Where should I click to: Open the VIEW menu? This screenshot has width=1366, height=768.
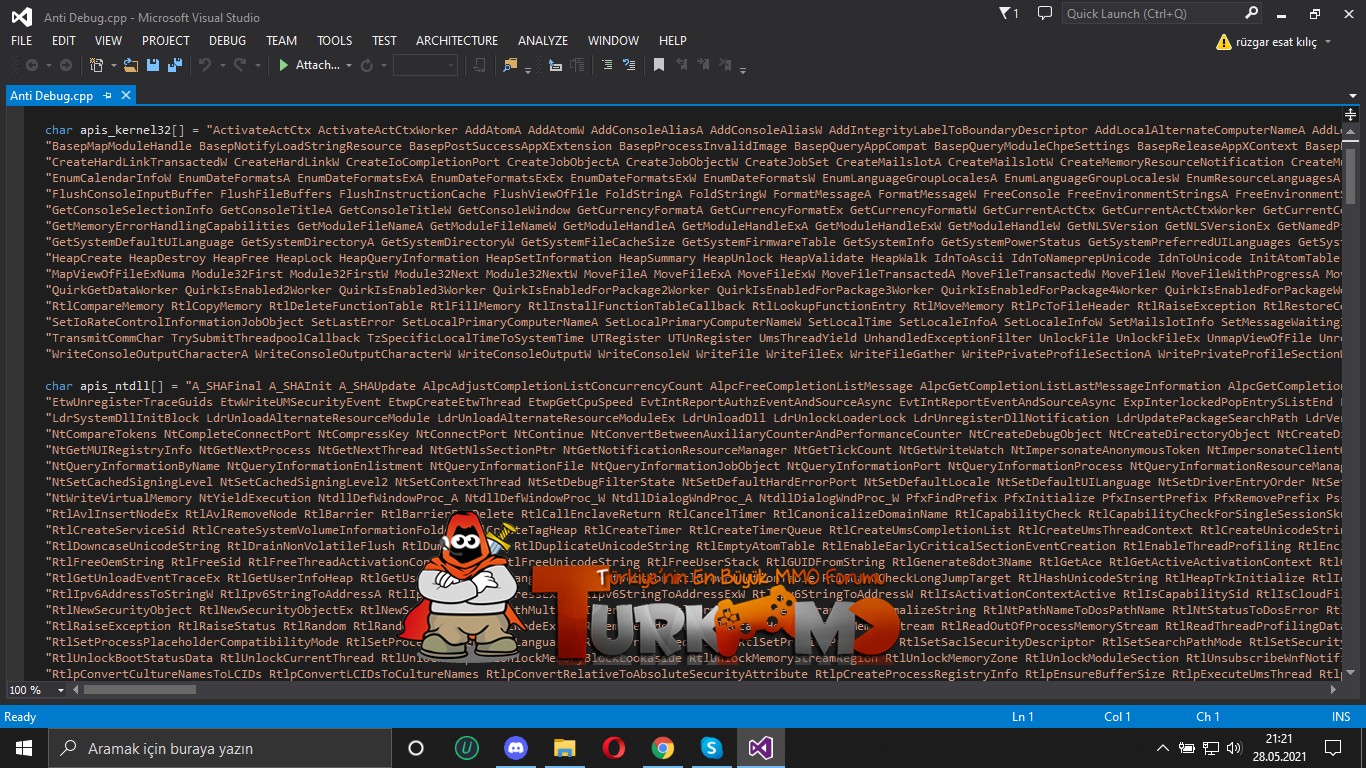click(108, 41)
